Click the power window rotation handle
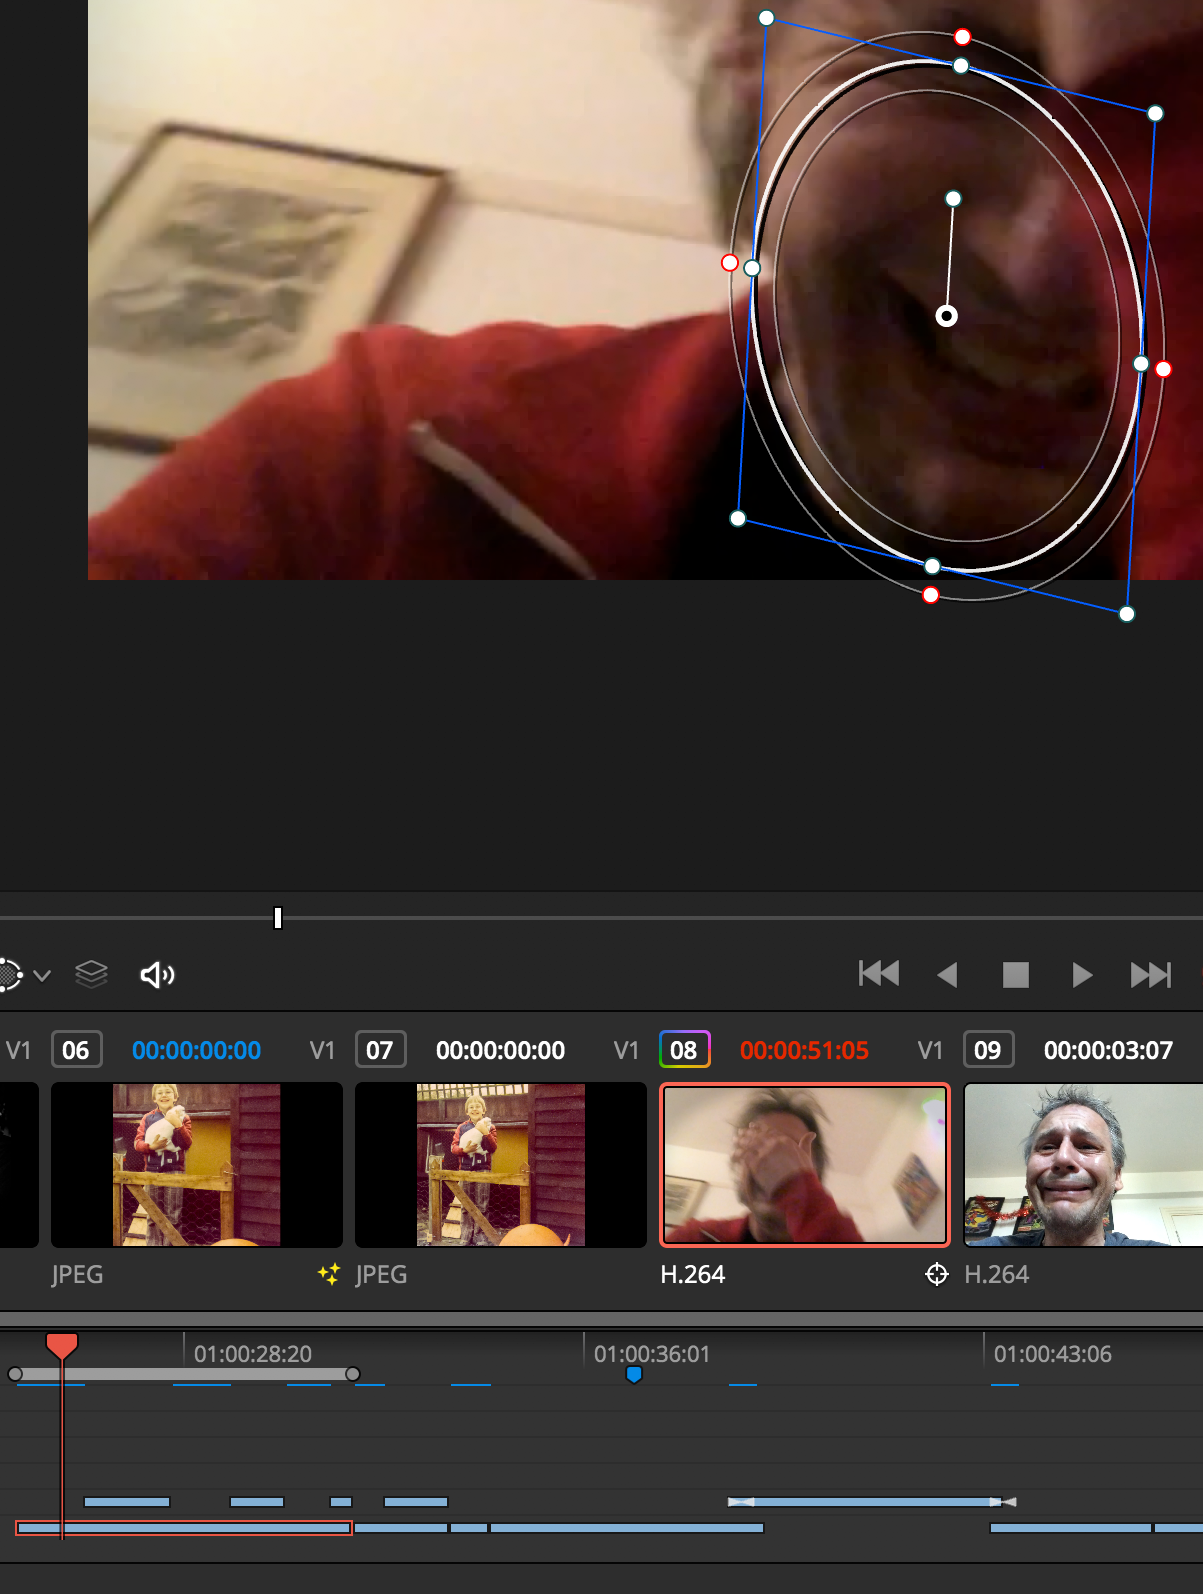Viewport: 1203px width, 1594px height. tap(953, 199)
